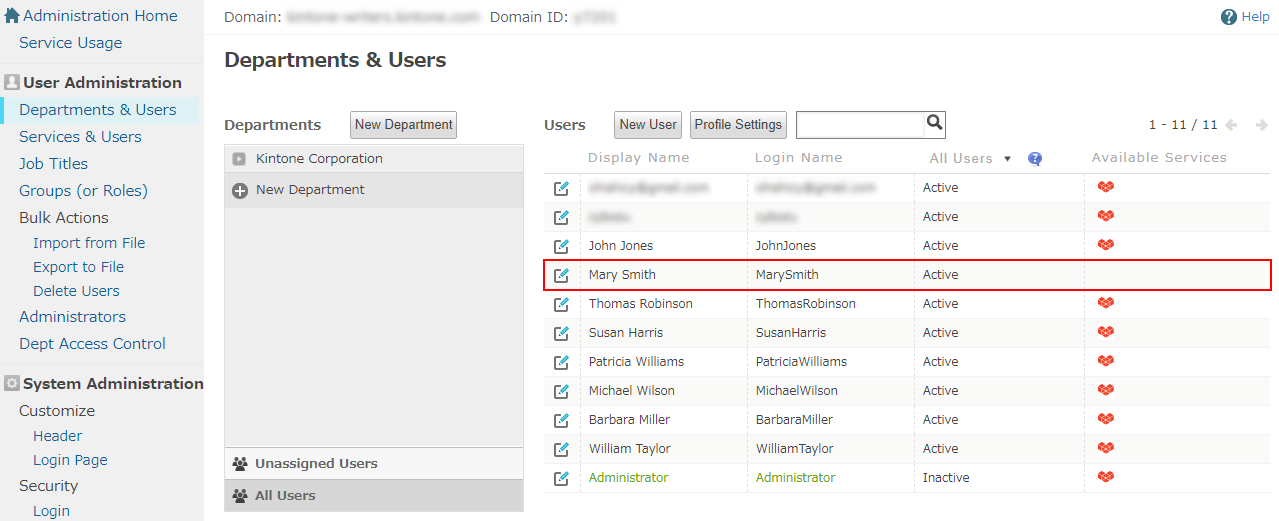Open the blue question mark help icon
The image size is (1279, 521).
[x=1035, y=158]
